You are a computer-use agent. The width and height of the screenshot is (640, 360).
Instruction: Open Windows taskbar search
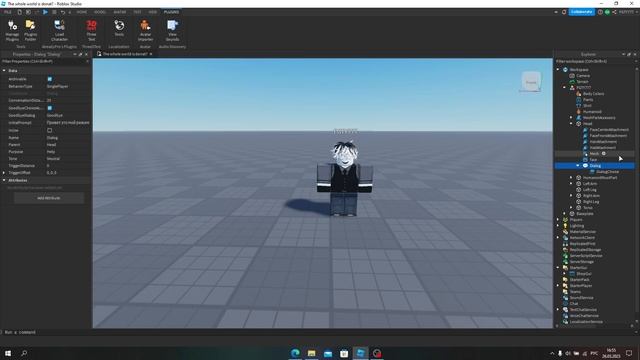(24, 353)
